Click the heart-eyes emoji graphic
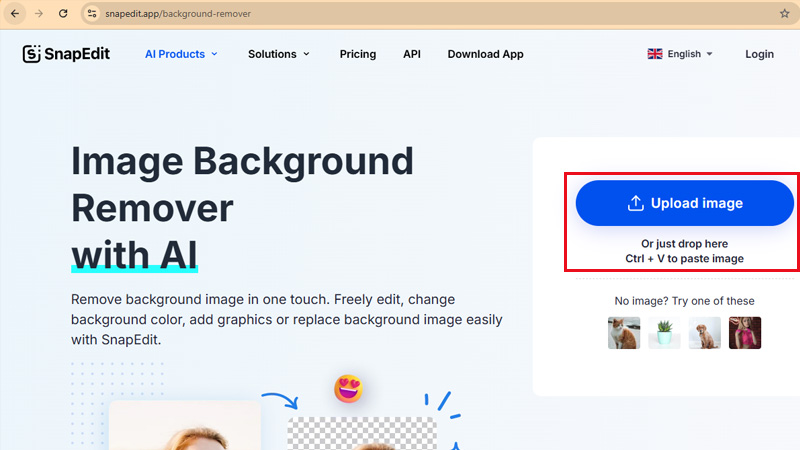The width and height of the screenshot is (800, 450). (x=348, y=389)
